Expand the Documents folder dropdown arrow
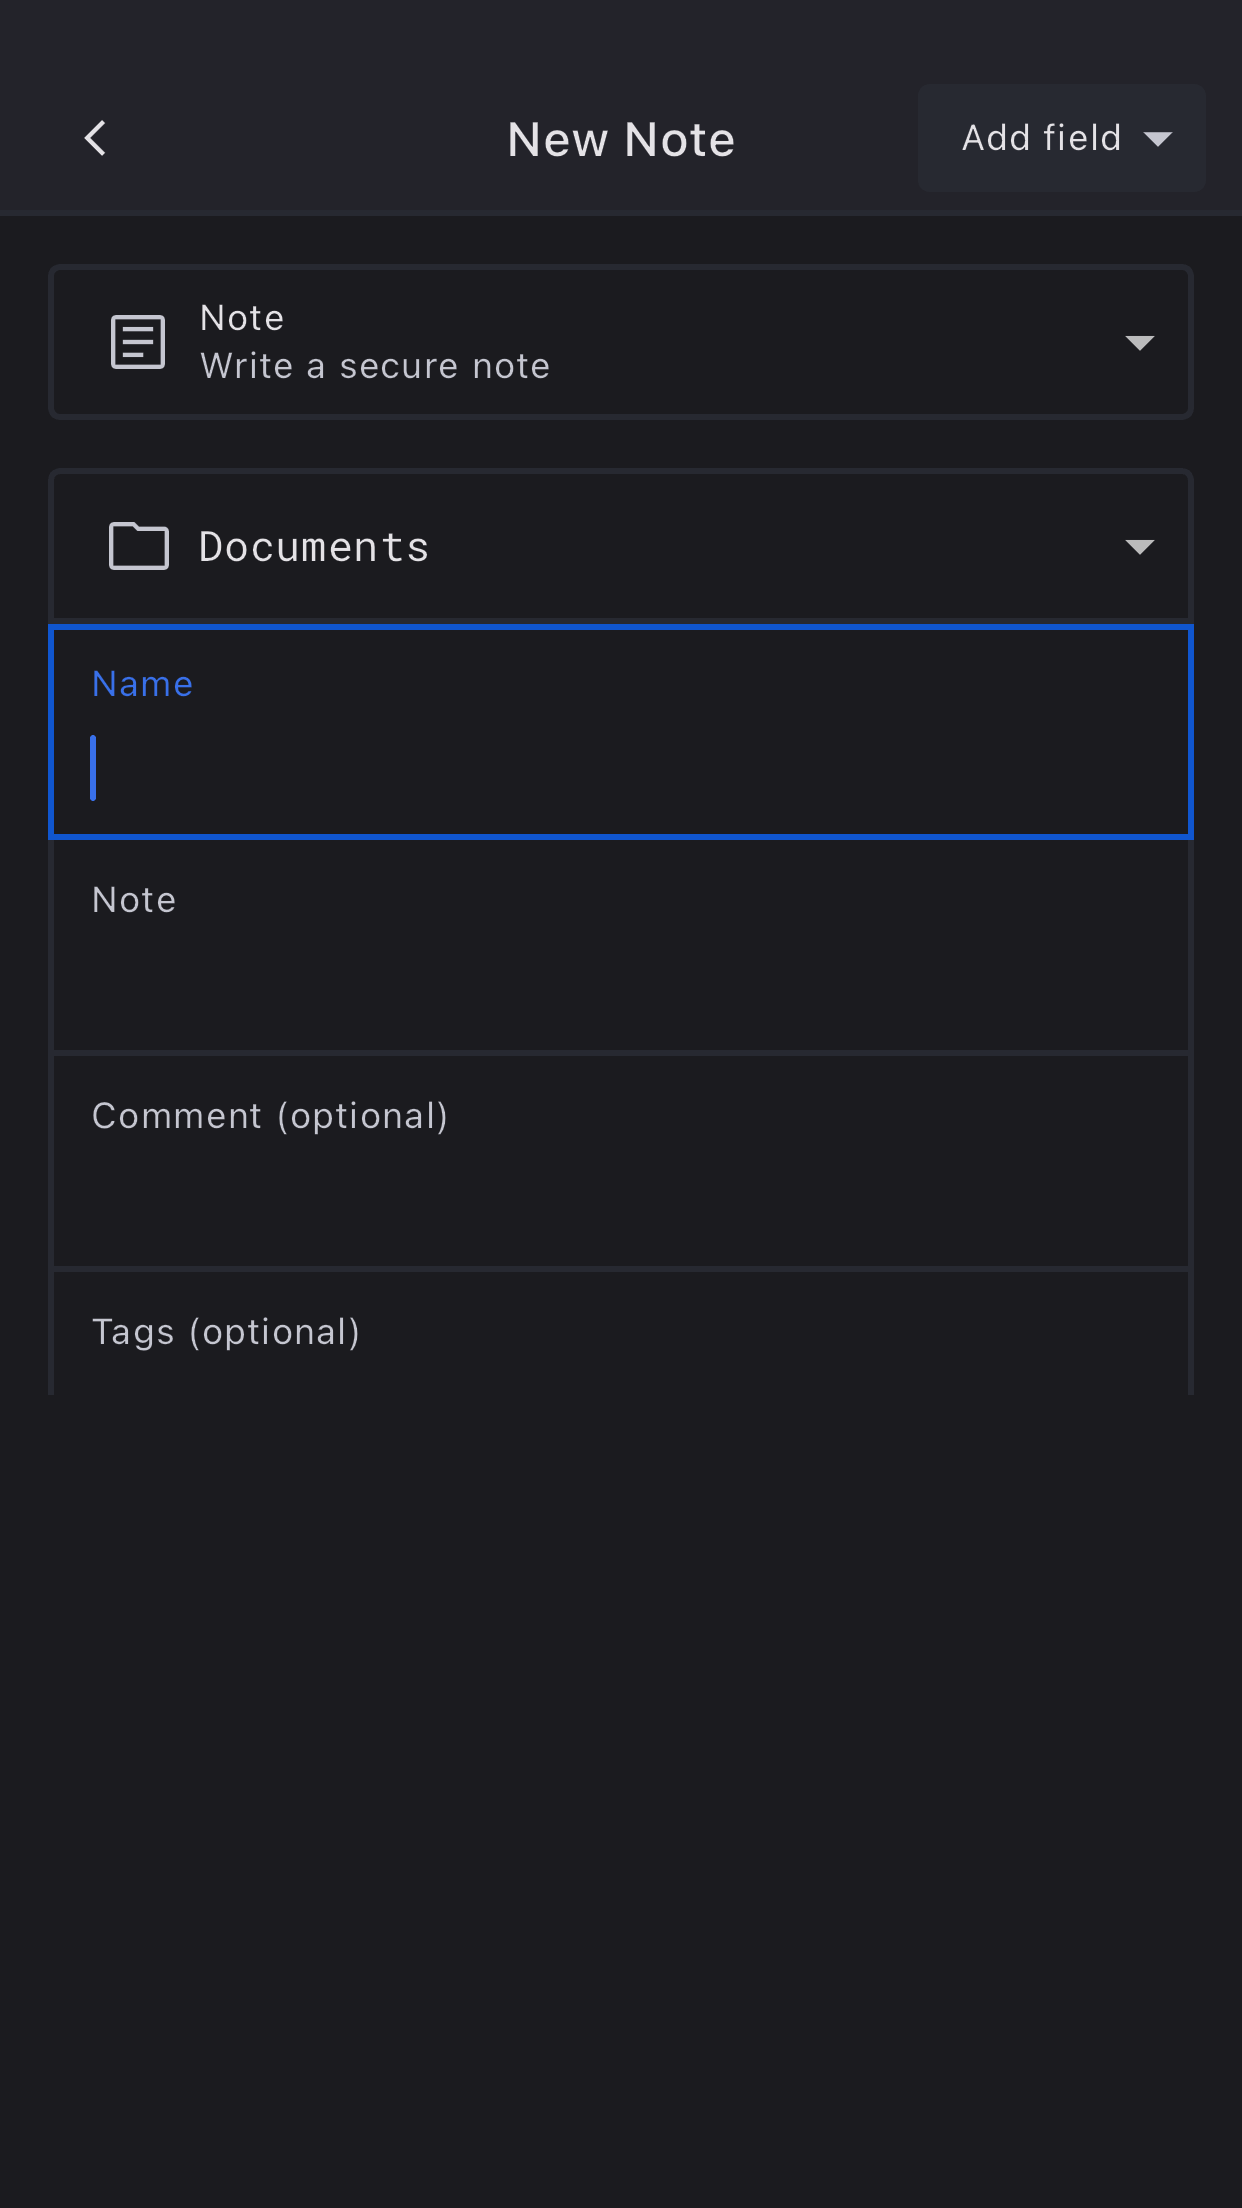 (1139, 547)
